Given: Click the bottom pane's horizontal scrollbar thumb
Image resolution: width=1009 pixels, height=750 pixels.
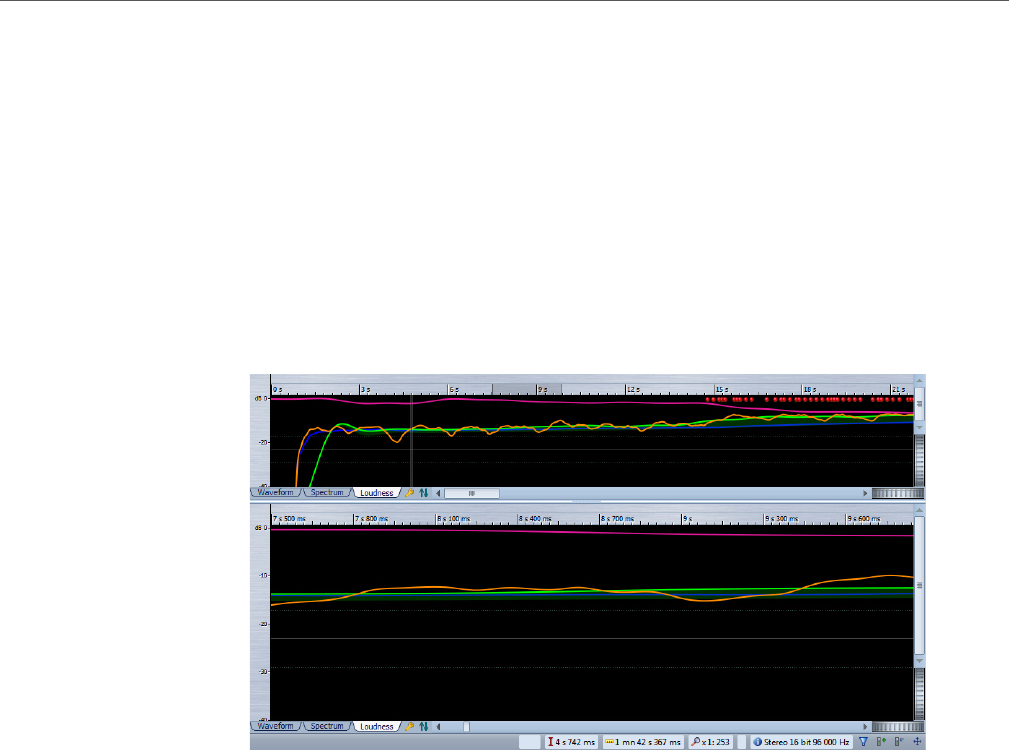Looking at the screenshot, I should [467, 727].
